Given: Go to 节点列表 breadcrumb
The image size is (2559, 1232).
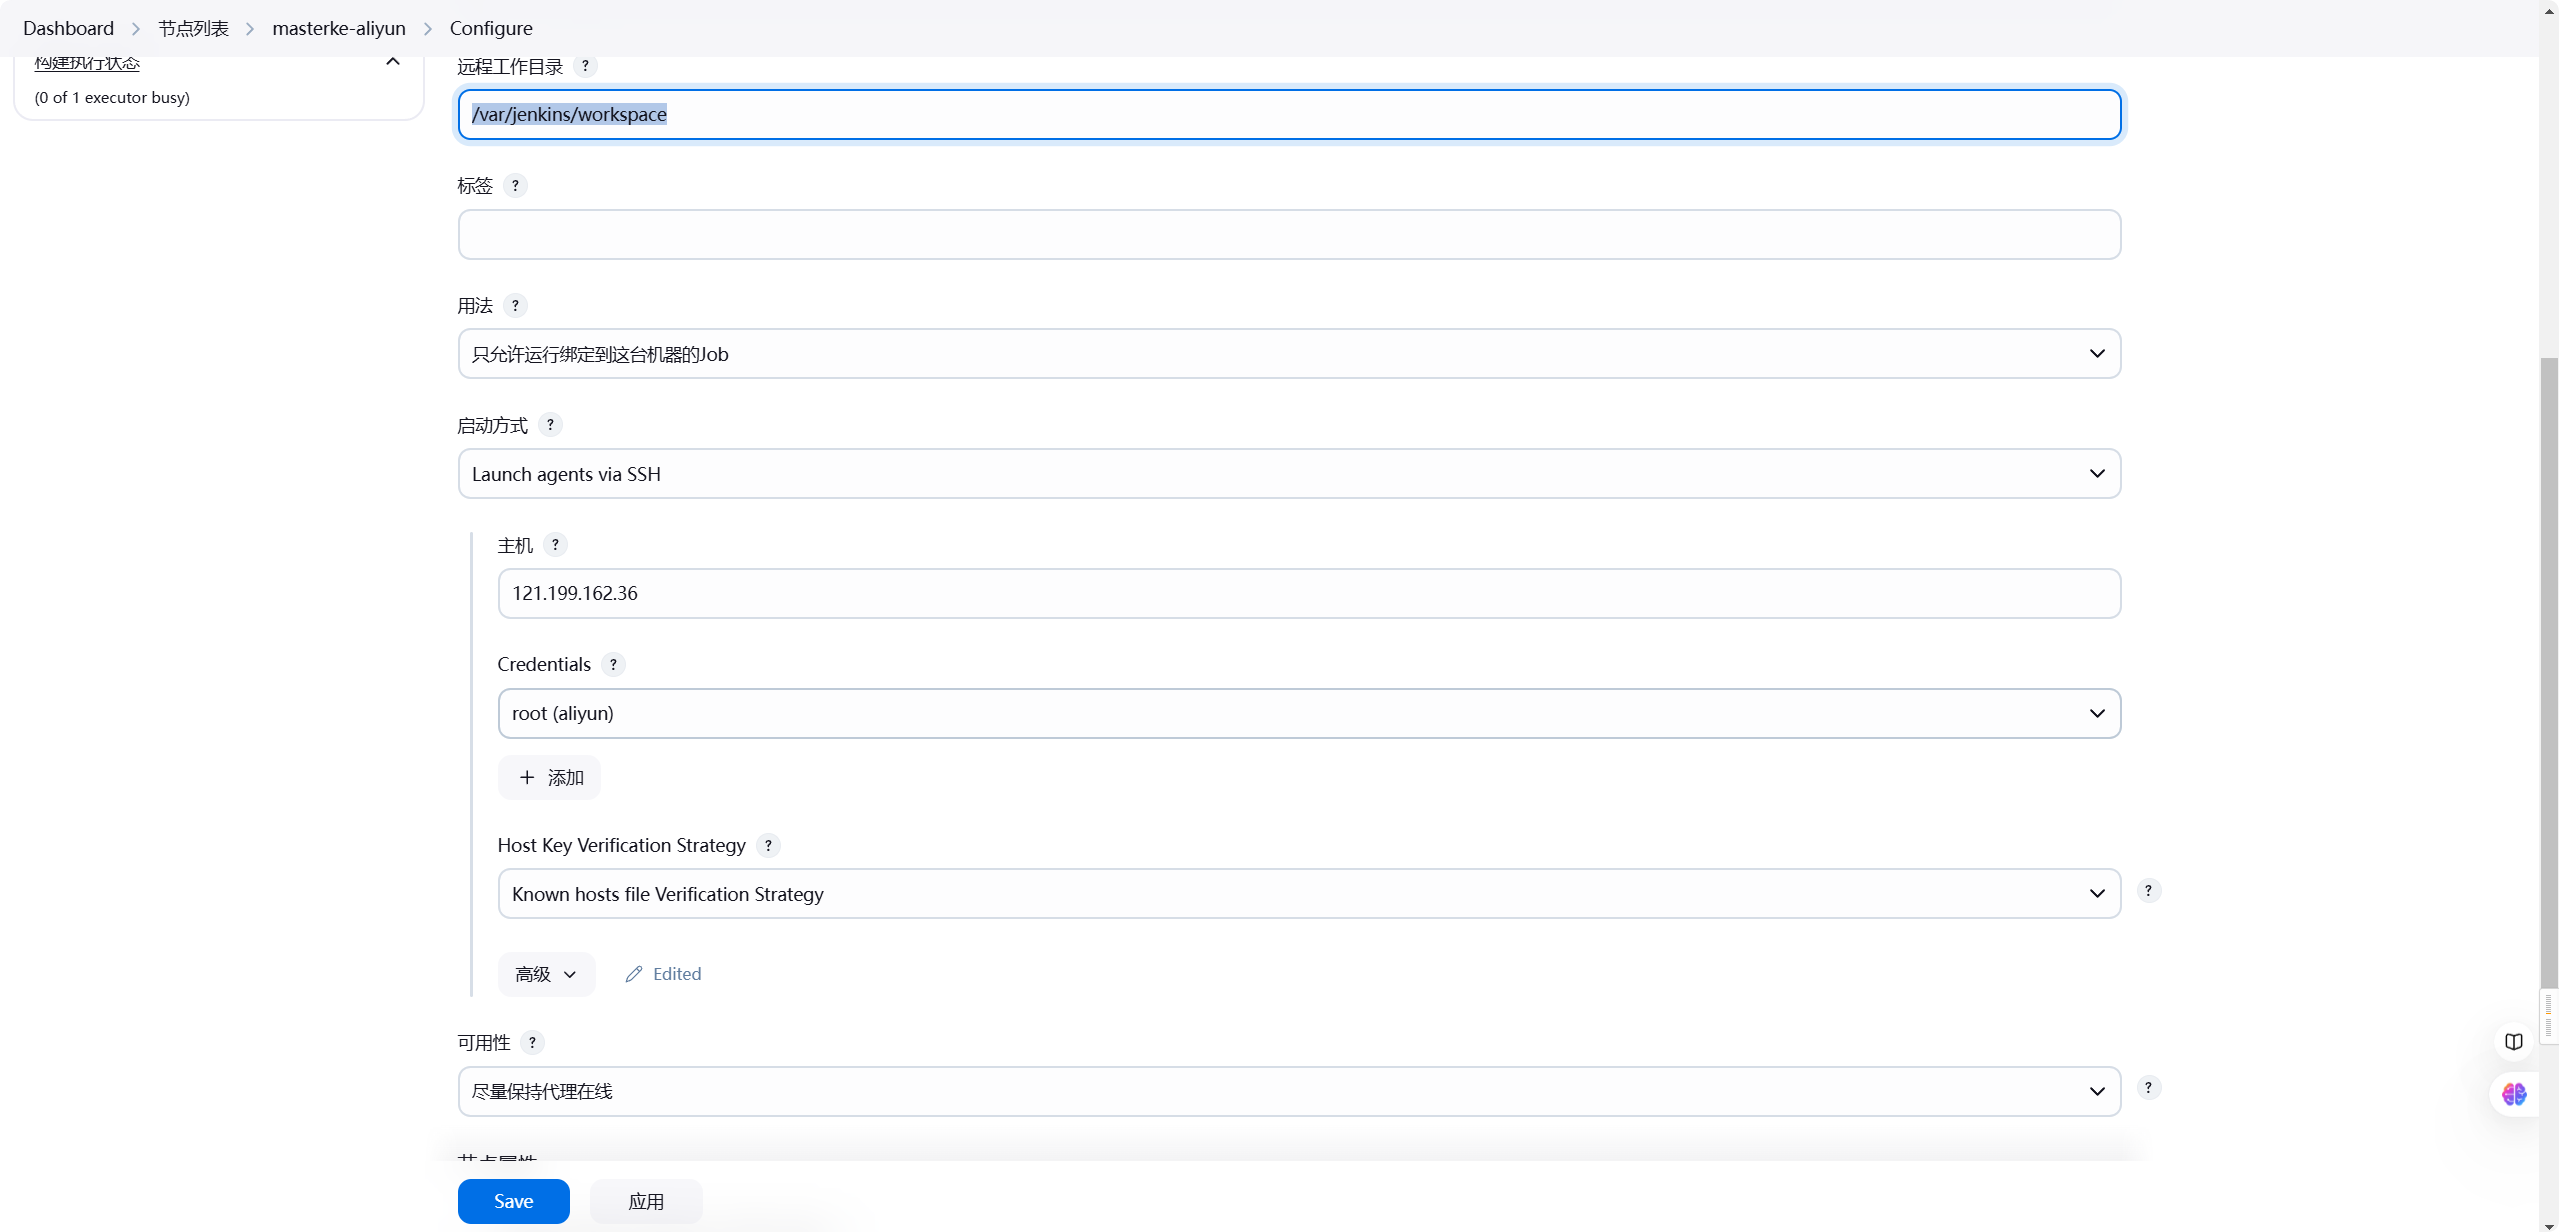Looking at the screenshot, I should pyautogui.click(x=193, y=29).
